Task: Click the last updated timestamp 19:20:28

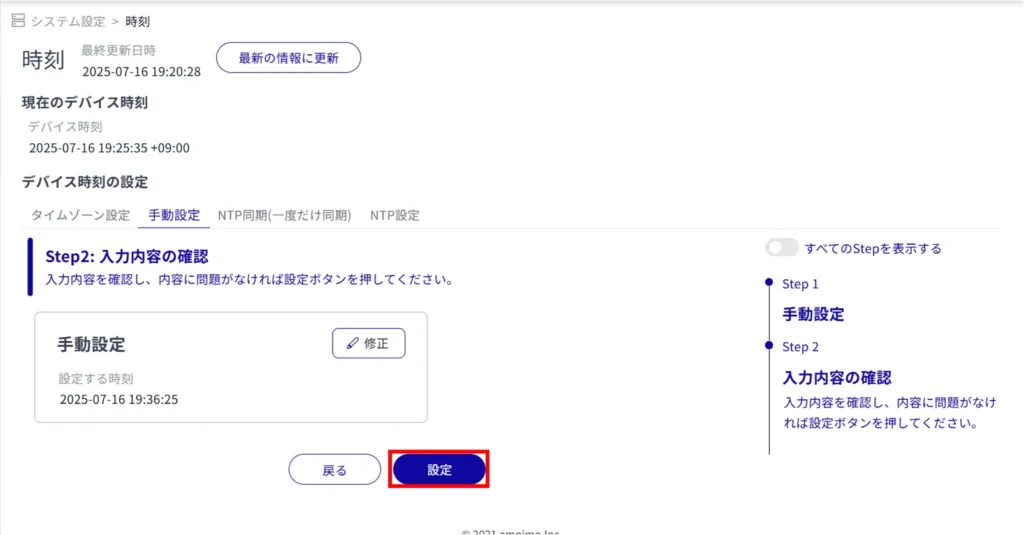Action: click(x=141, y=71)
